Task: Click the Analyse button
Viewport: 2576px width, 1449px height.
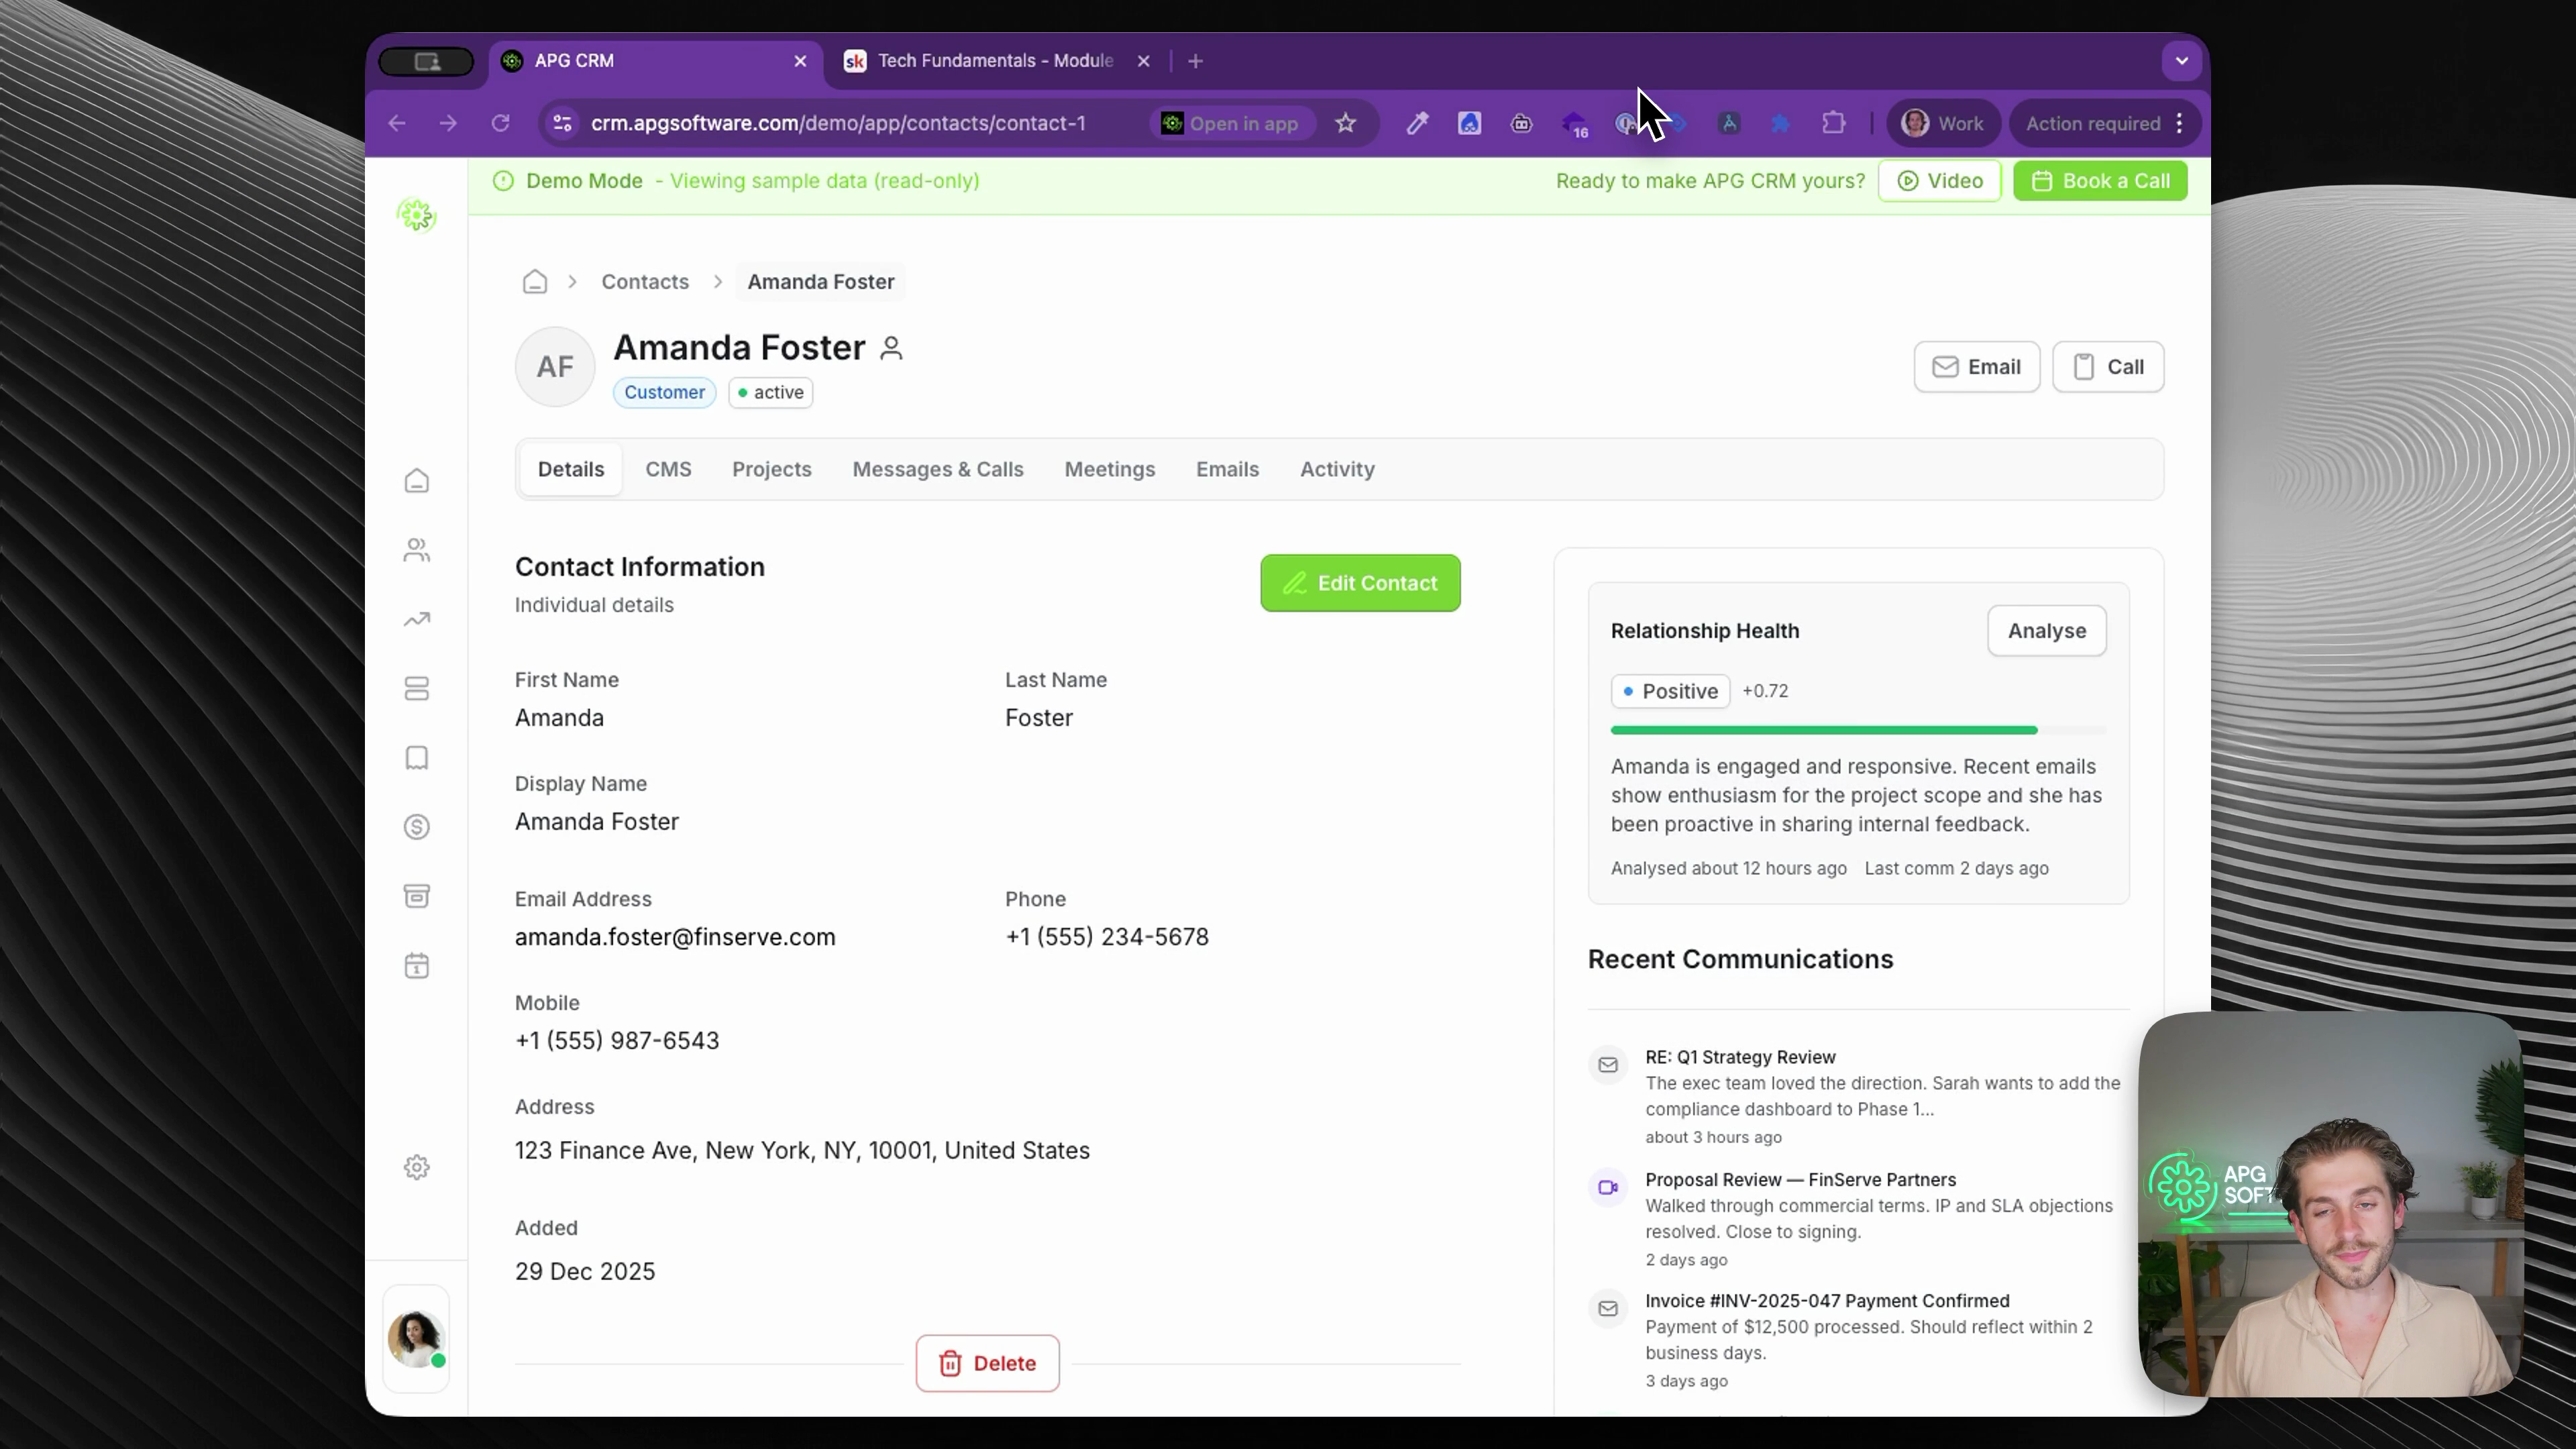Action: 2046,631
